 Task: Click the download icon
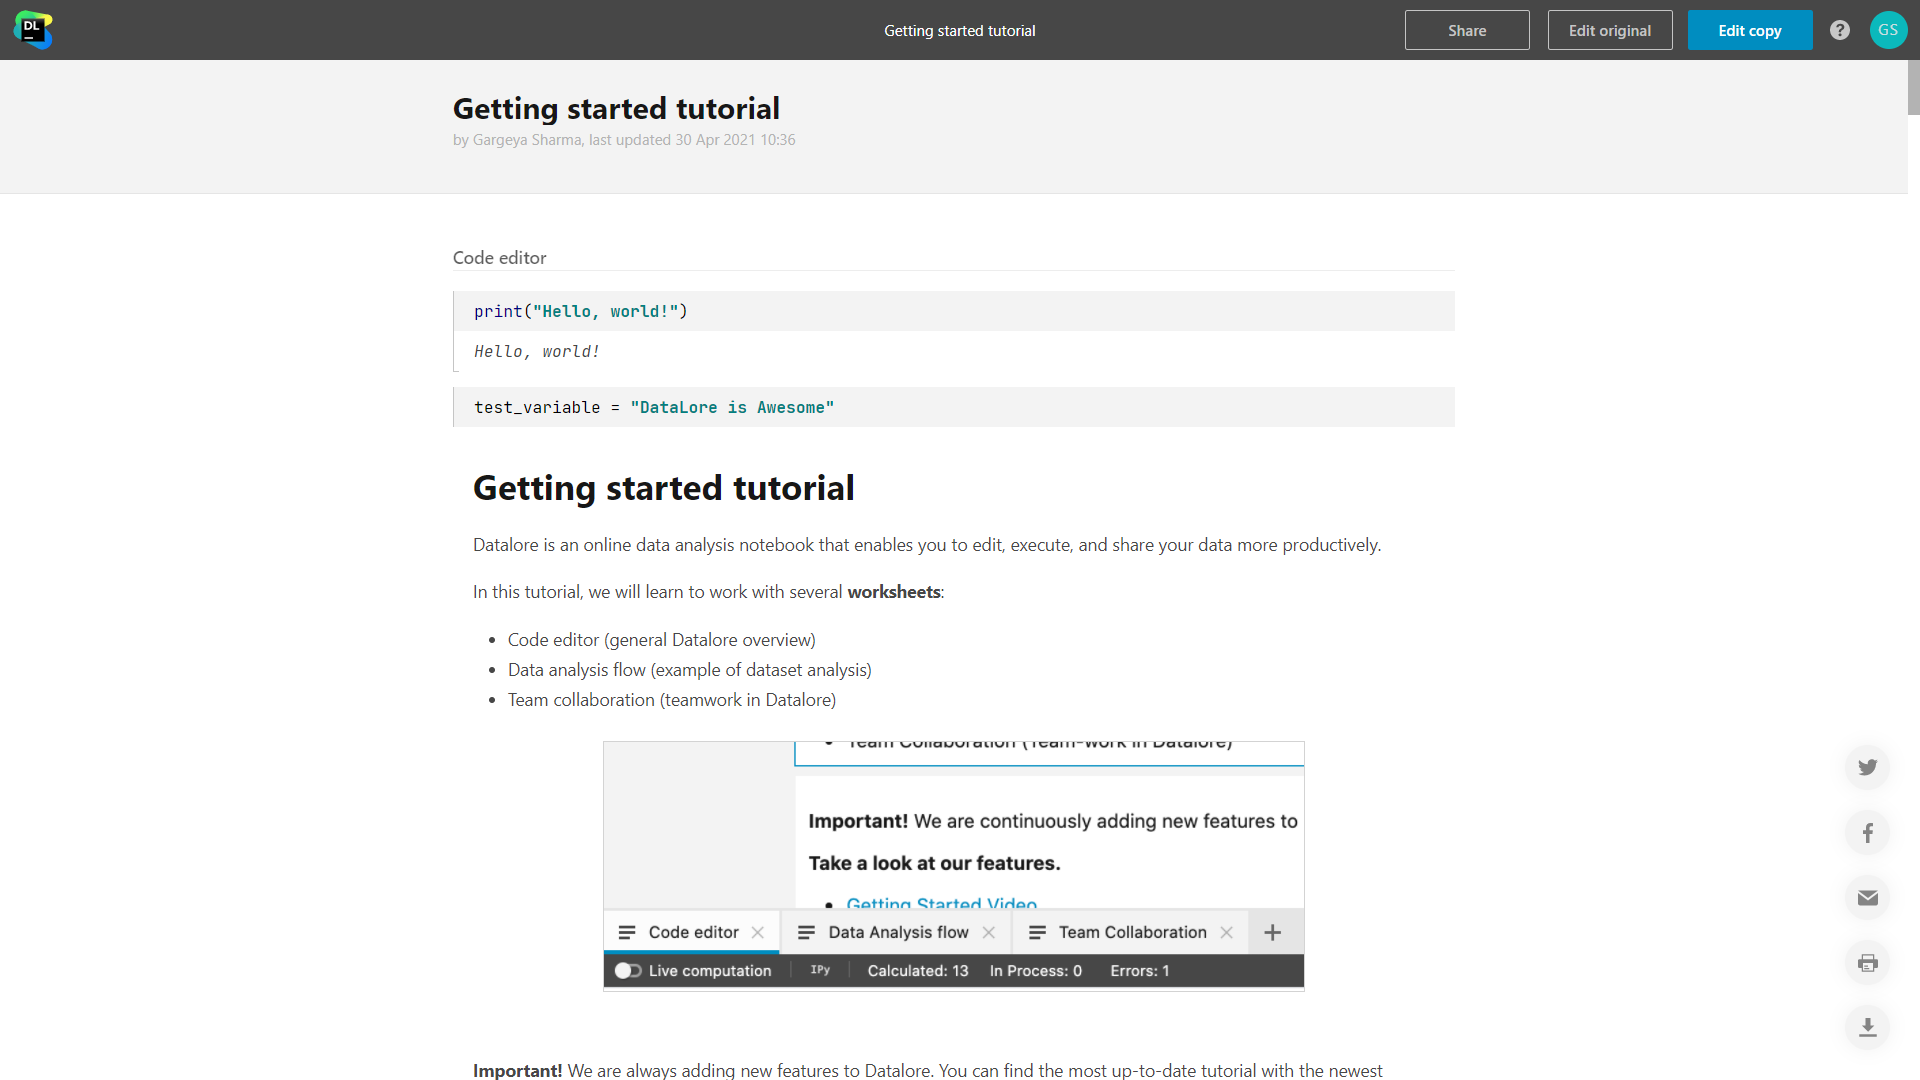pos(1867,1028)
